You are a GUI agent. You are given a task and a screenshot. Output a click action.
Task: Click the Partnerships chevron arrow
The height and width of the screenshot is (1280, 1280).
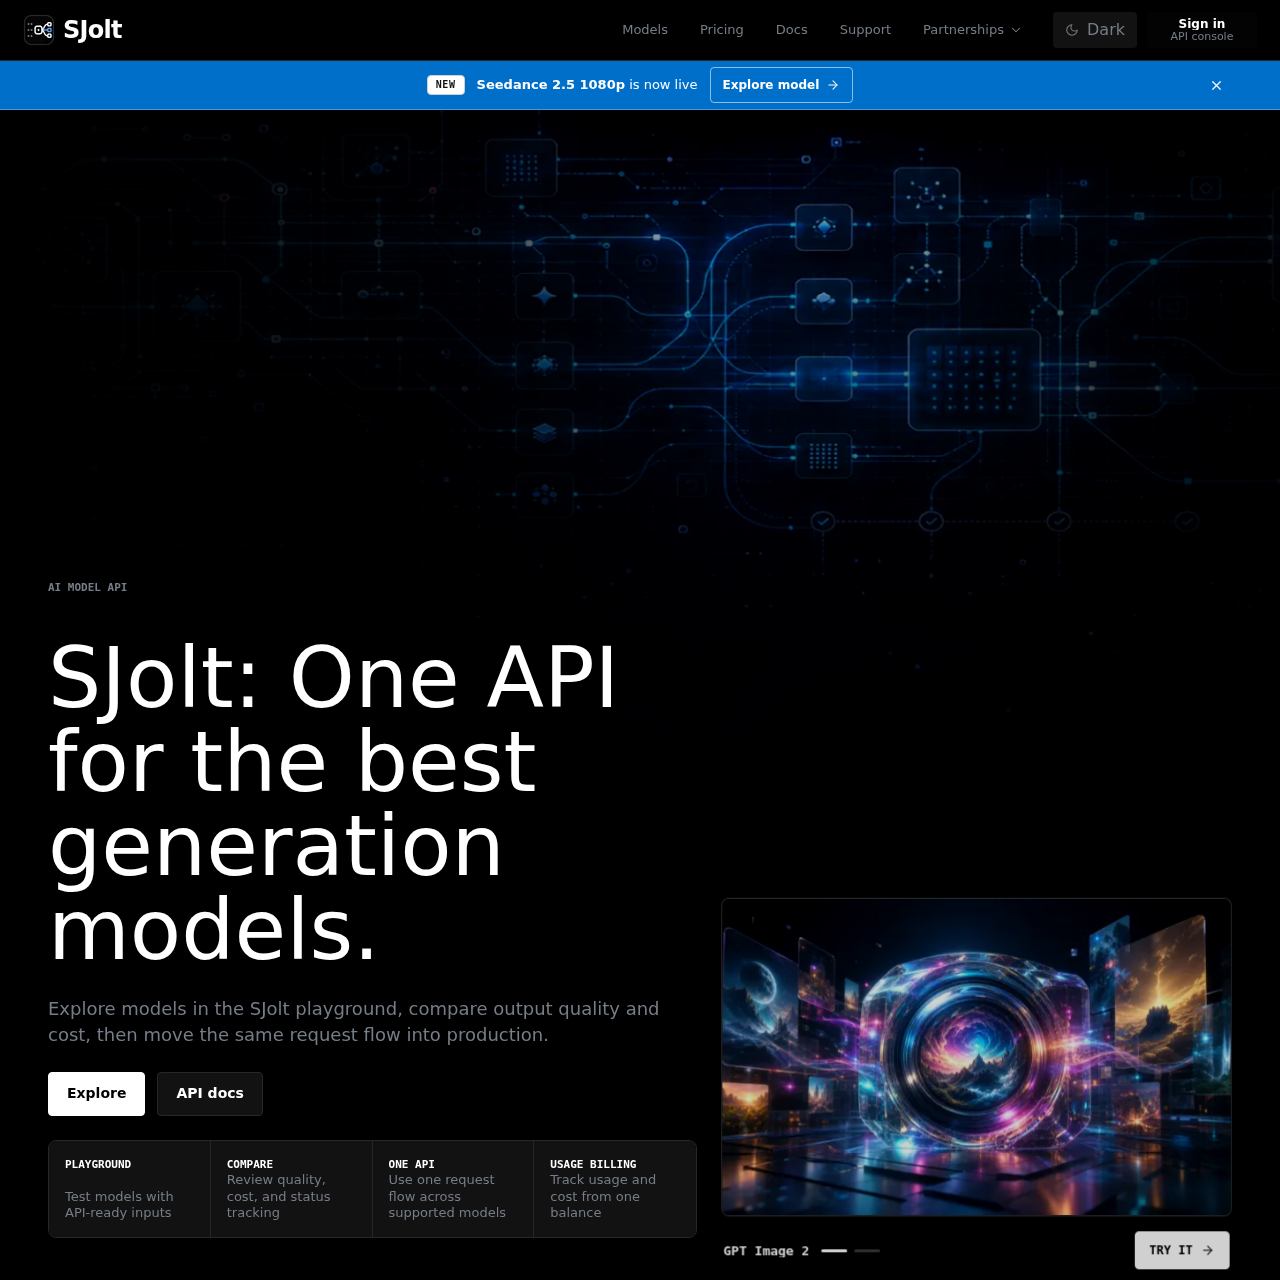click(1016, 30)
